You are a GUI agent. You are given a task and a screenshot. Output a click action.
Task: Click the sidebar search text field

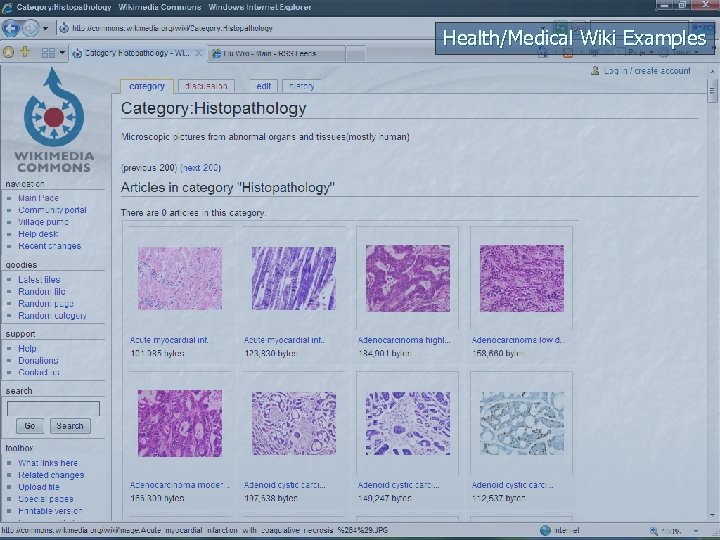(53, 408)
